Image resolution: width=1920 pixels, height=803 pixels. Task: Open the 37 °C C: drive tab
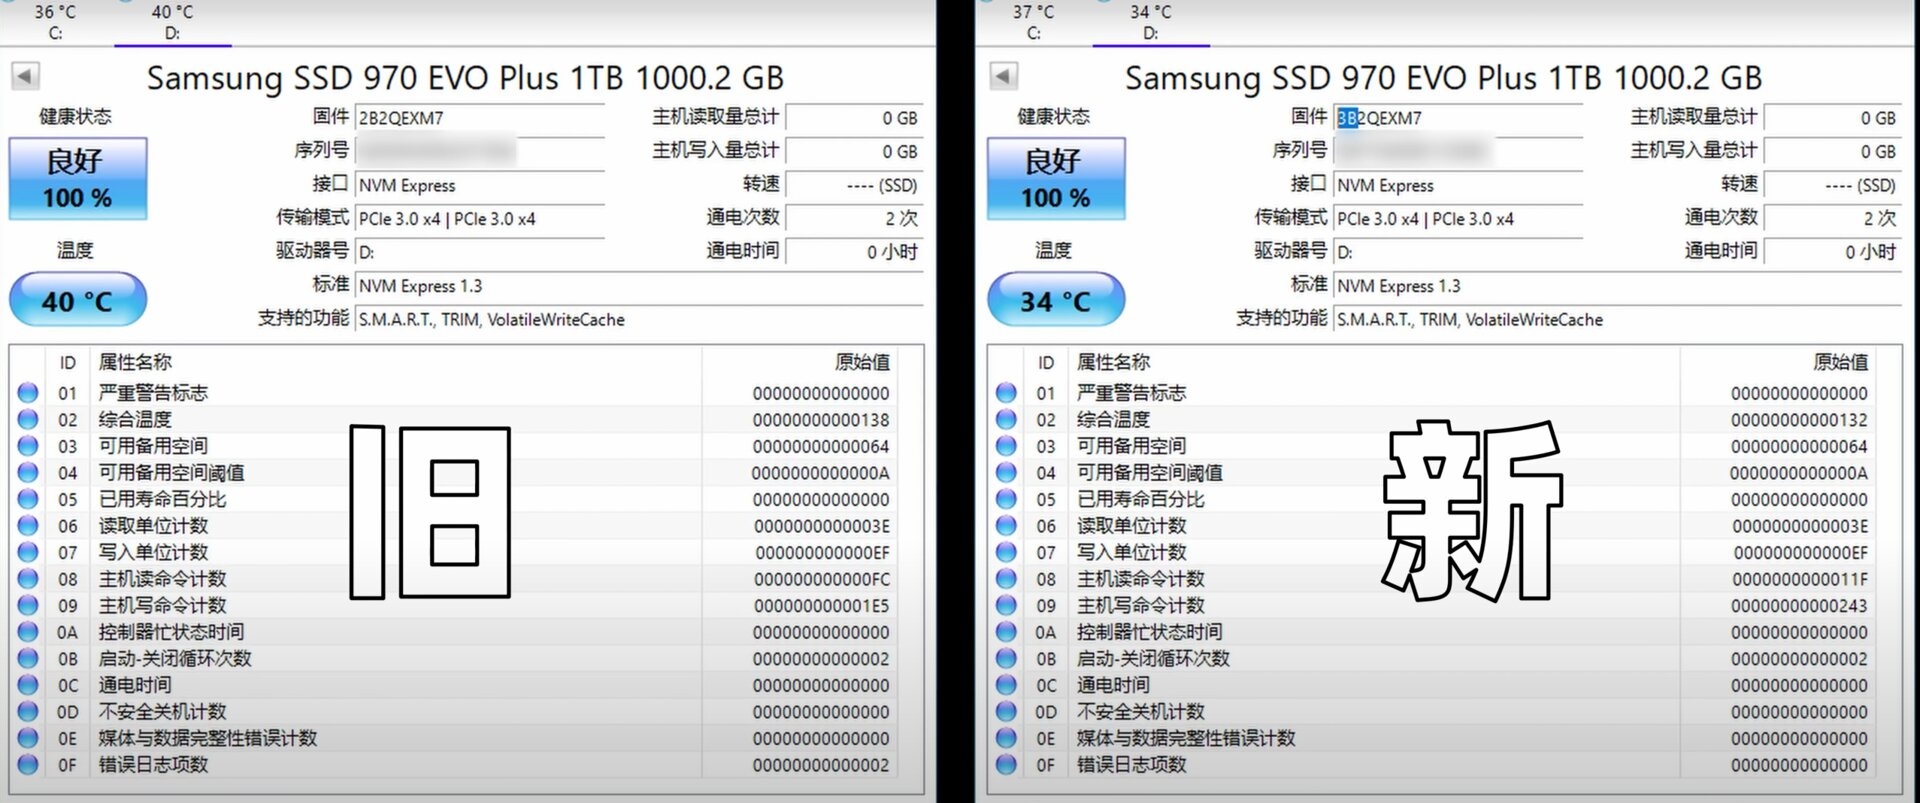click(x=1033, y=22)
